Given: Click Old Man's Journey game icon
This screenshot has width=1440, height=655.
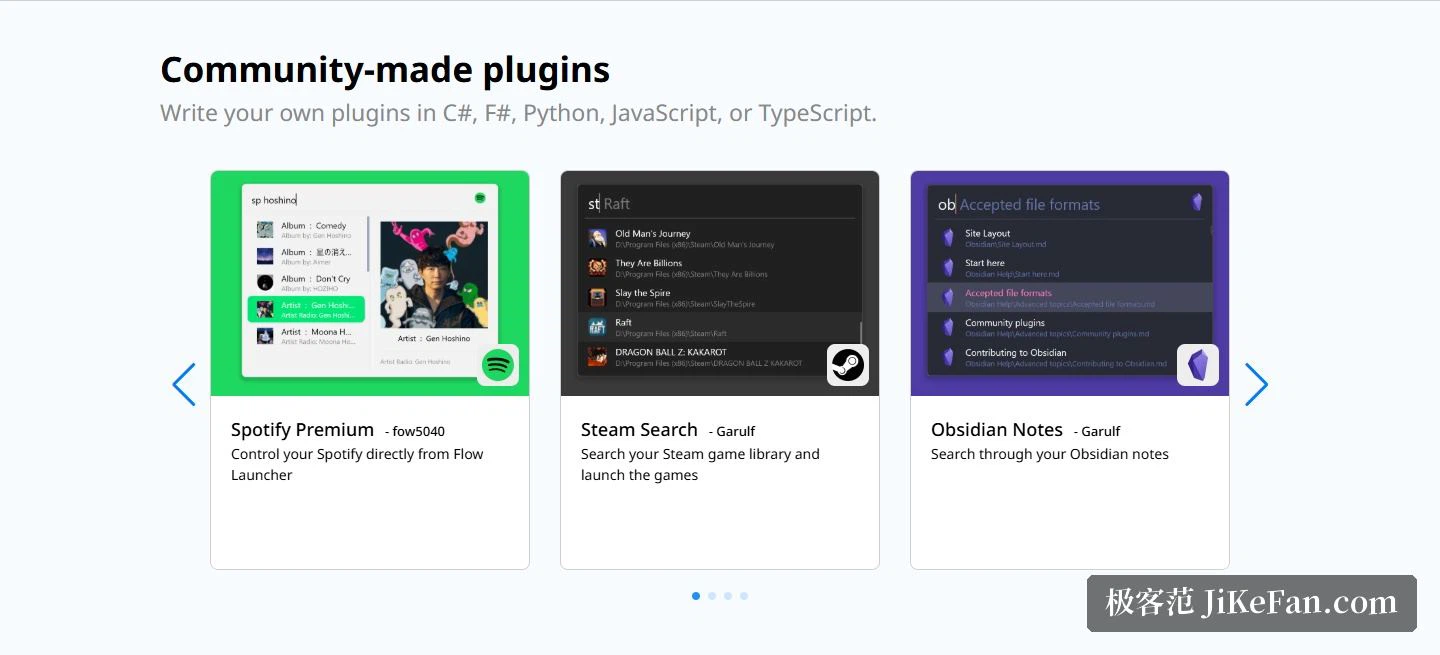Looking at the screenshot, I should (x=597, y=238).
